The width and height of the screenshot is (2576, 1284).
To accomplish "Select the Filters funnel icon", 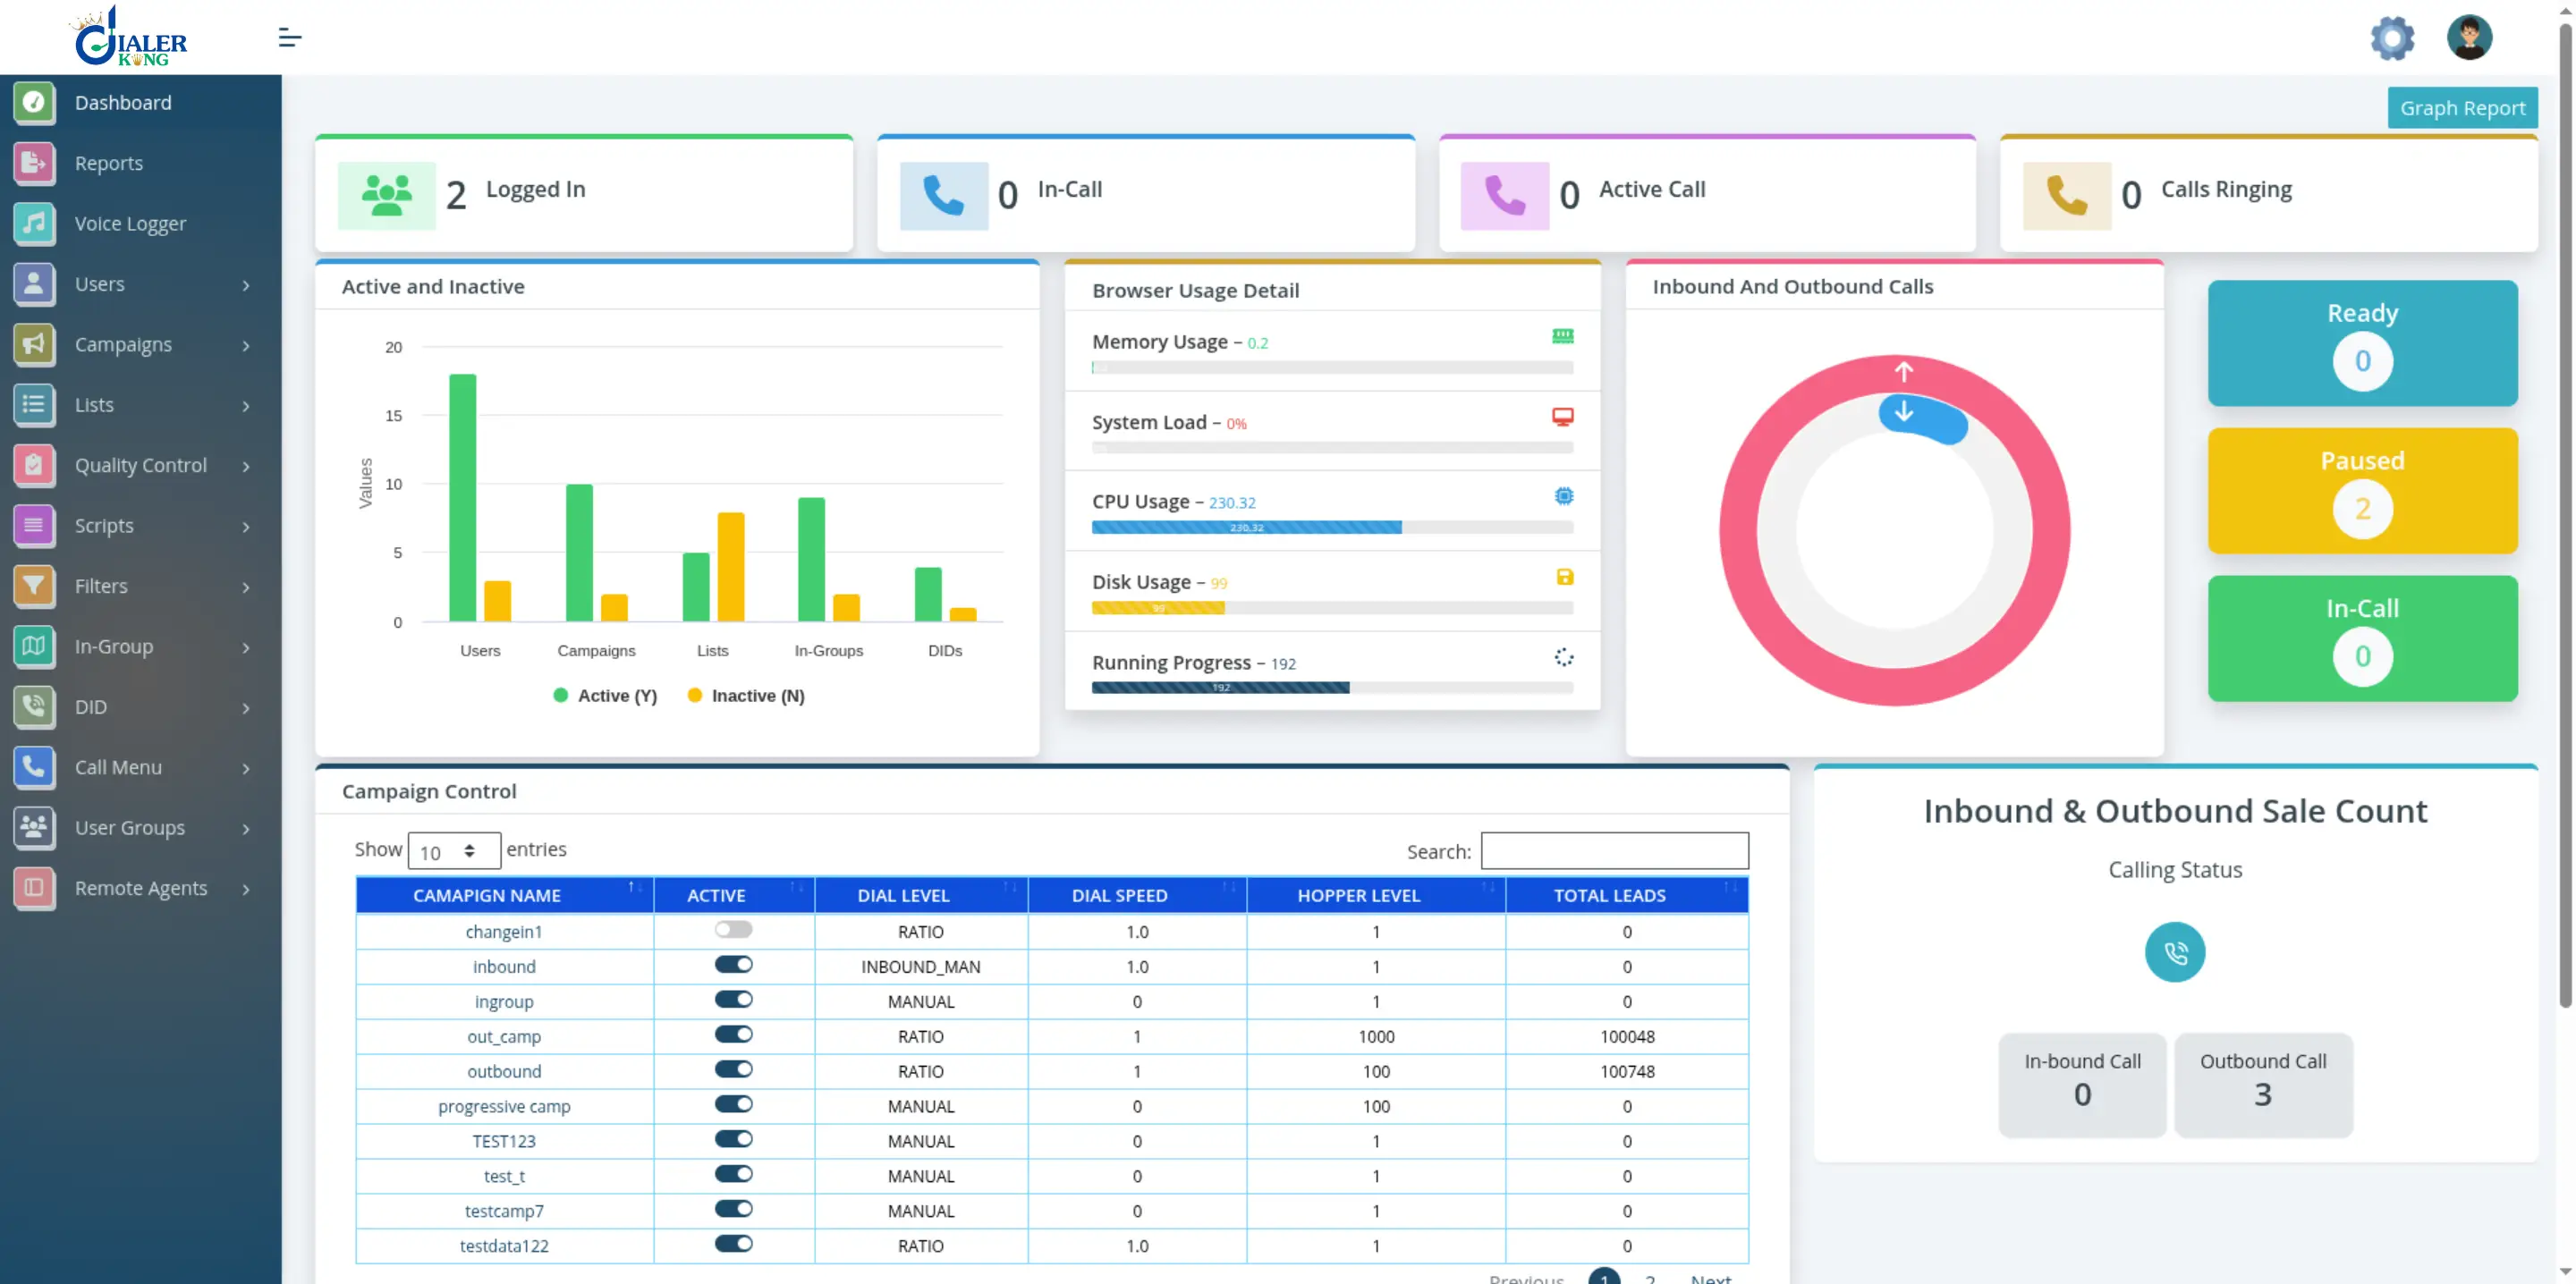I will pos(35,586).
